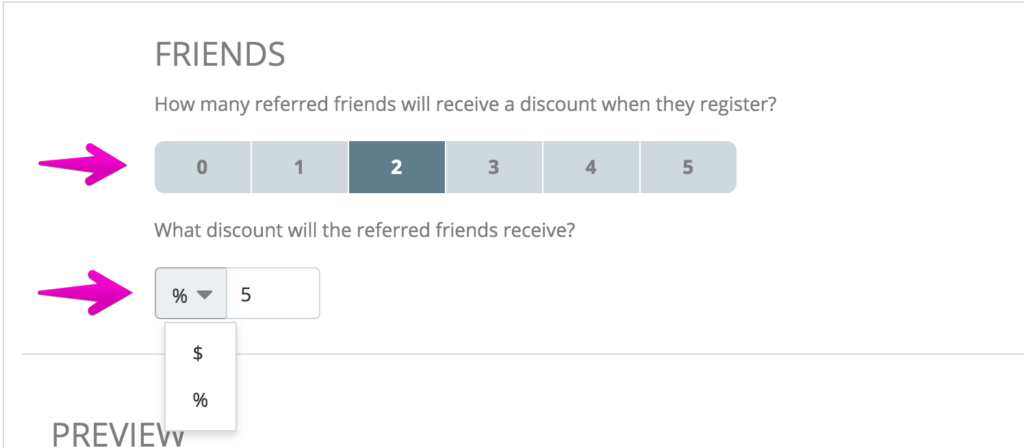The width and height of the screenshot is (1024, 448).
Task: Focus the discount value field showing 5
Action: click(x=273, y=293)
